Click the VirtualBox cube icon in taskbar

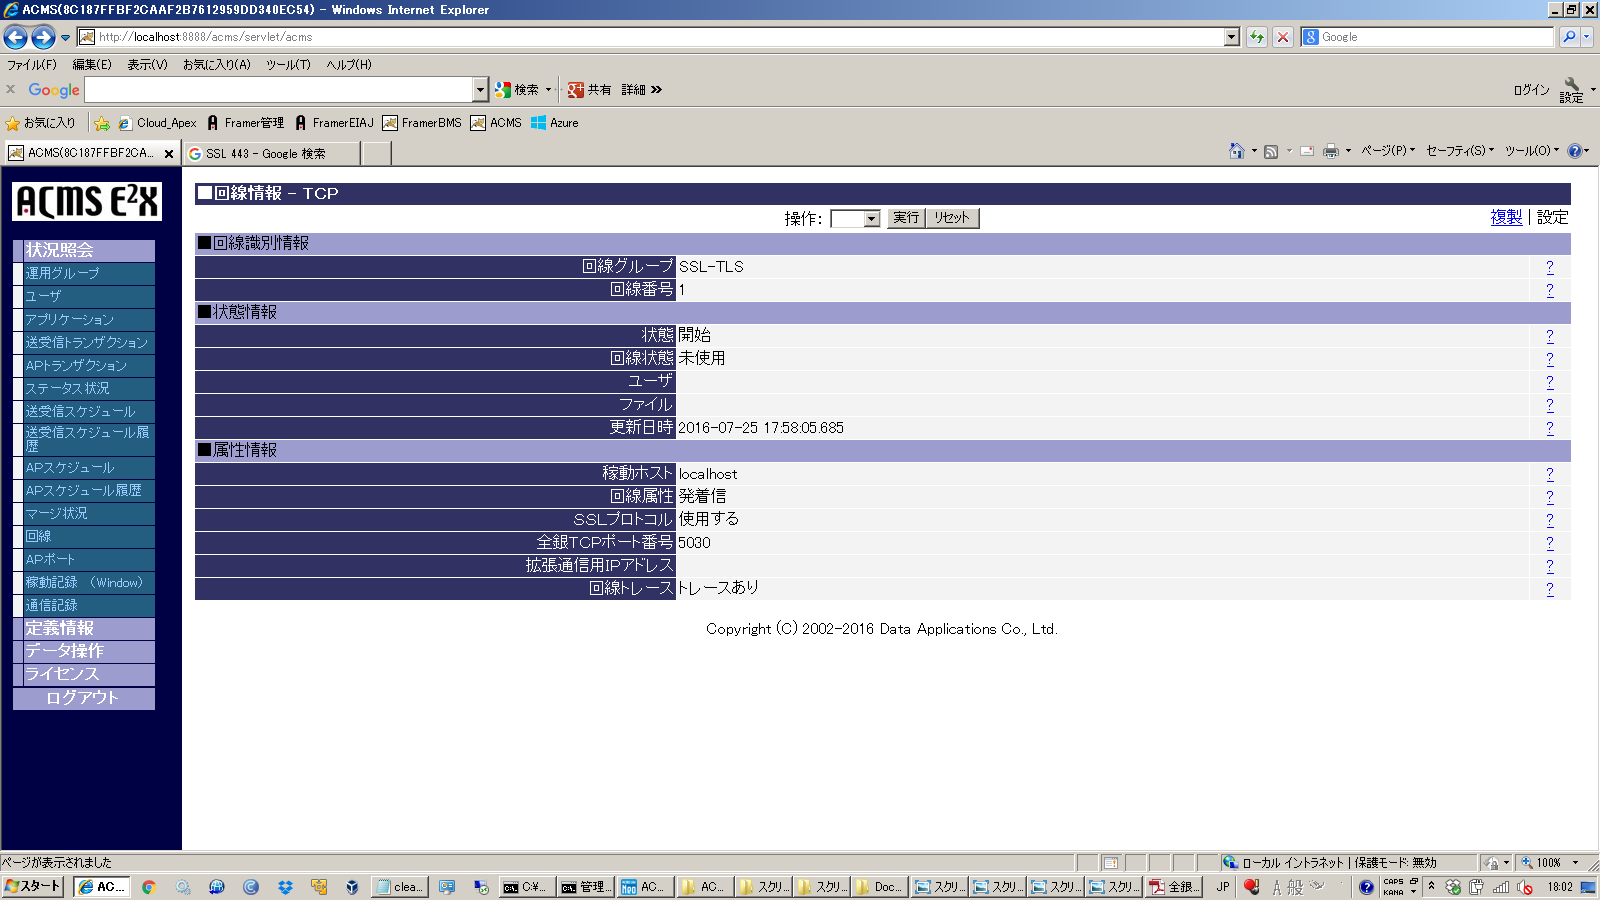(x=352, y=887)
